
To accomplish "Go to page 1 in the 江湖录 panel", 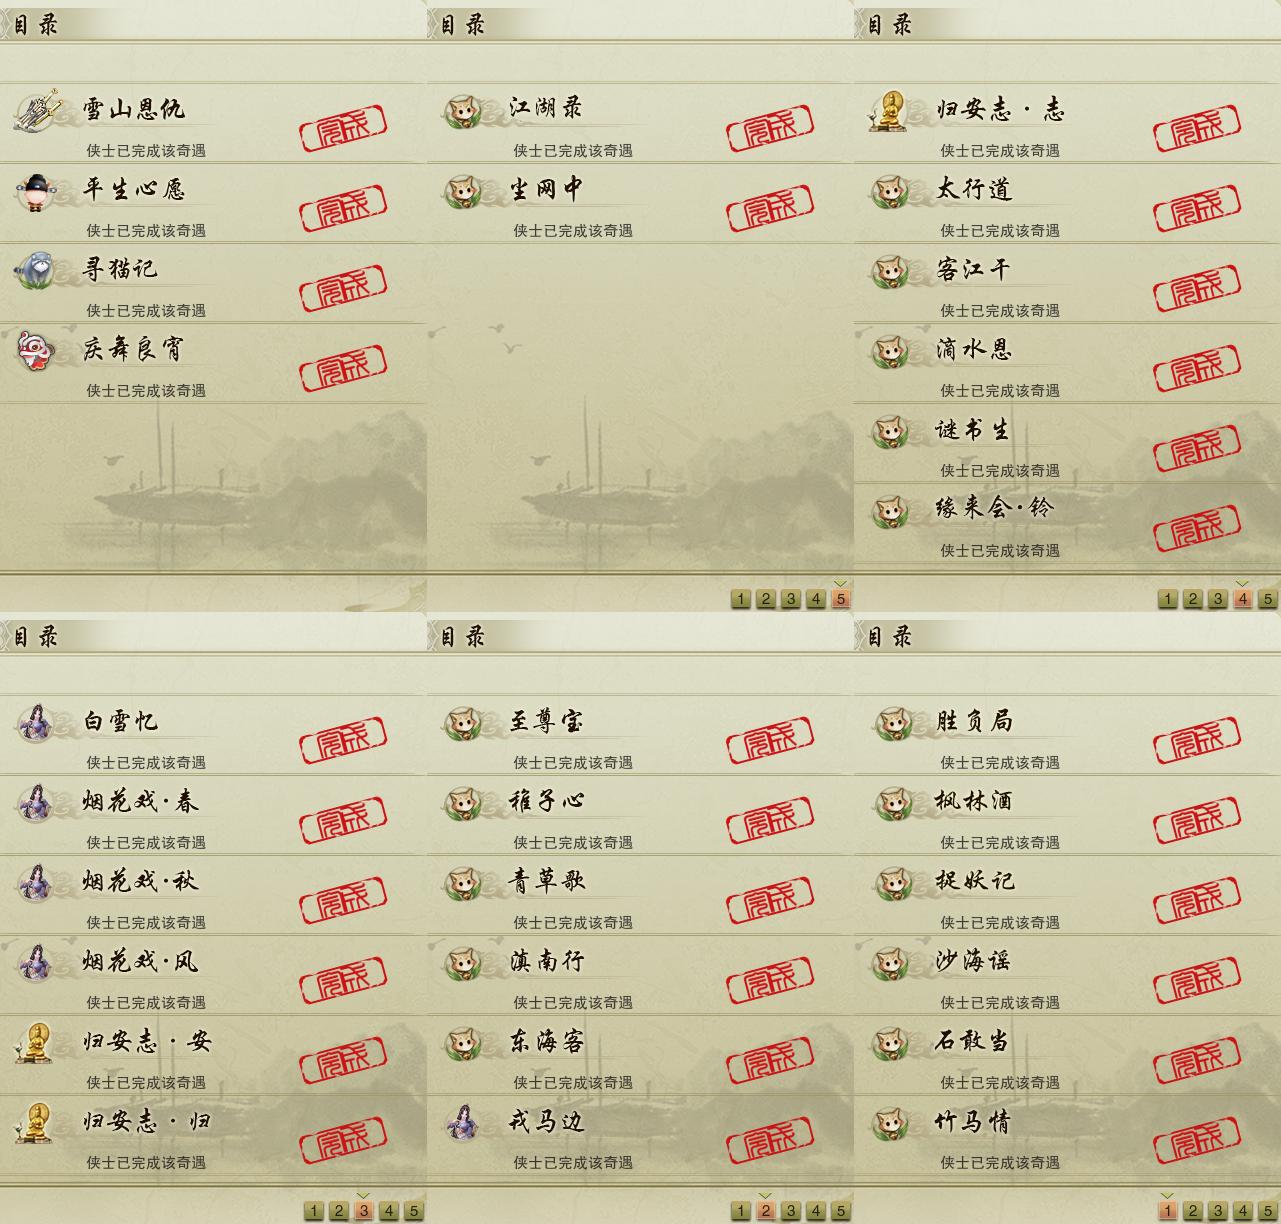I will click(740, 599).
